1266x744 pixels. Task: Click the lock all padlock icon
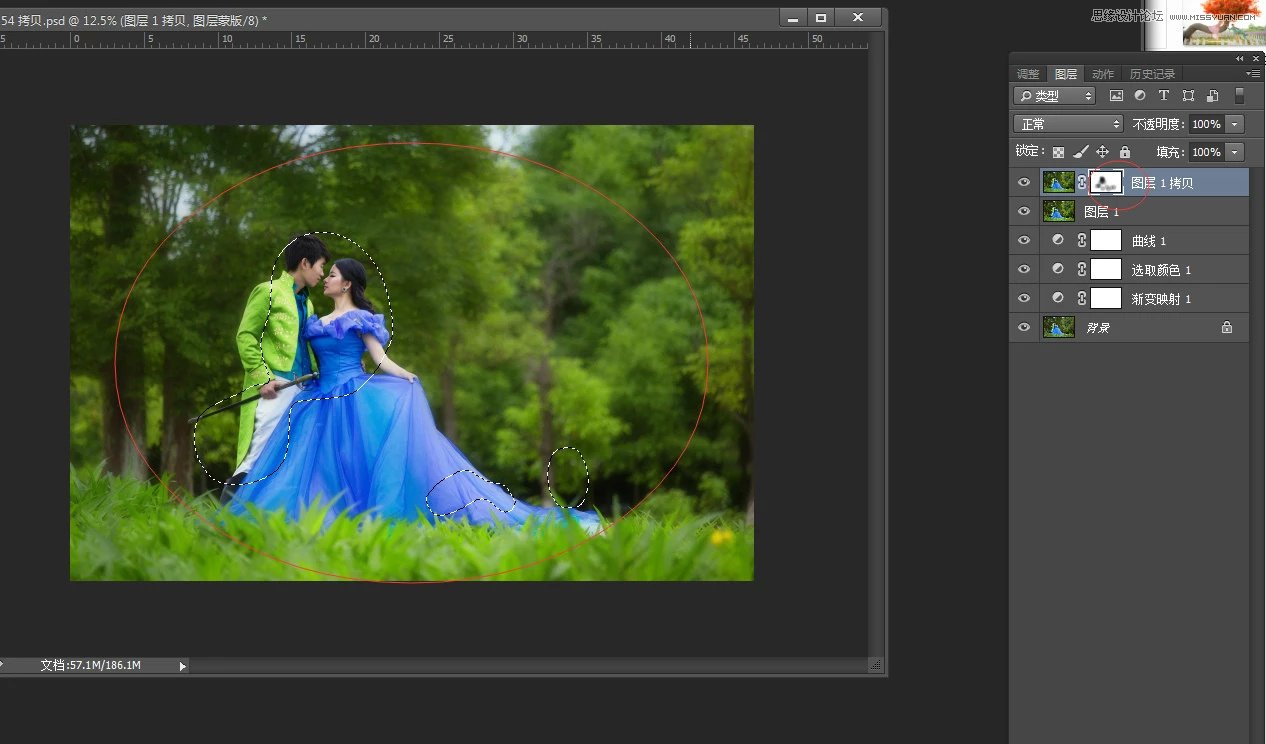(x=1124, y=152)
